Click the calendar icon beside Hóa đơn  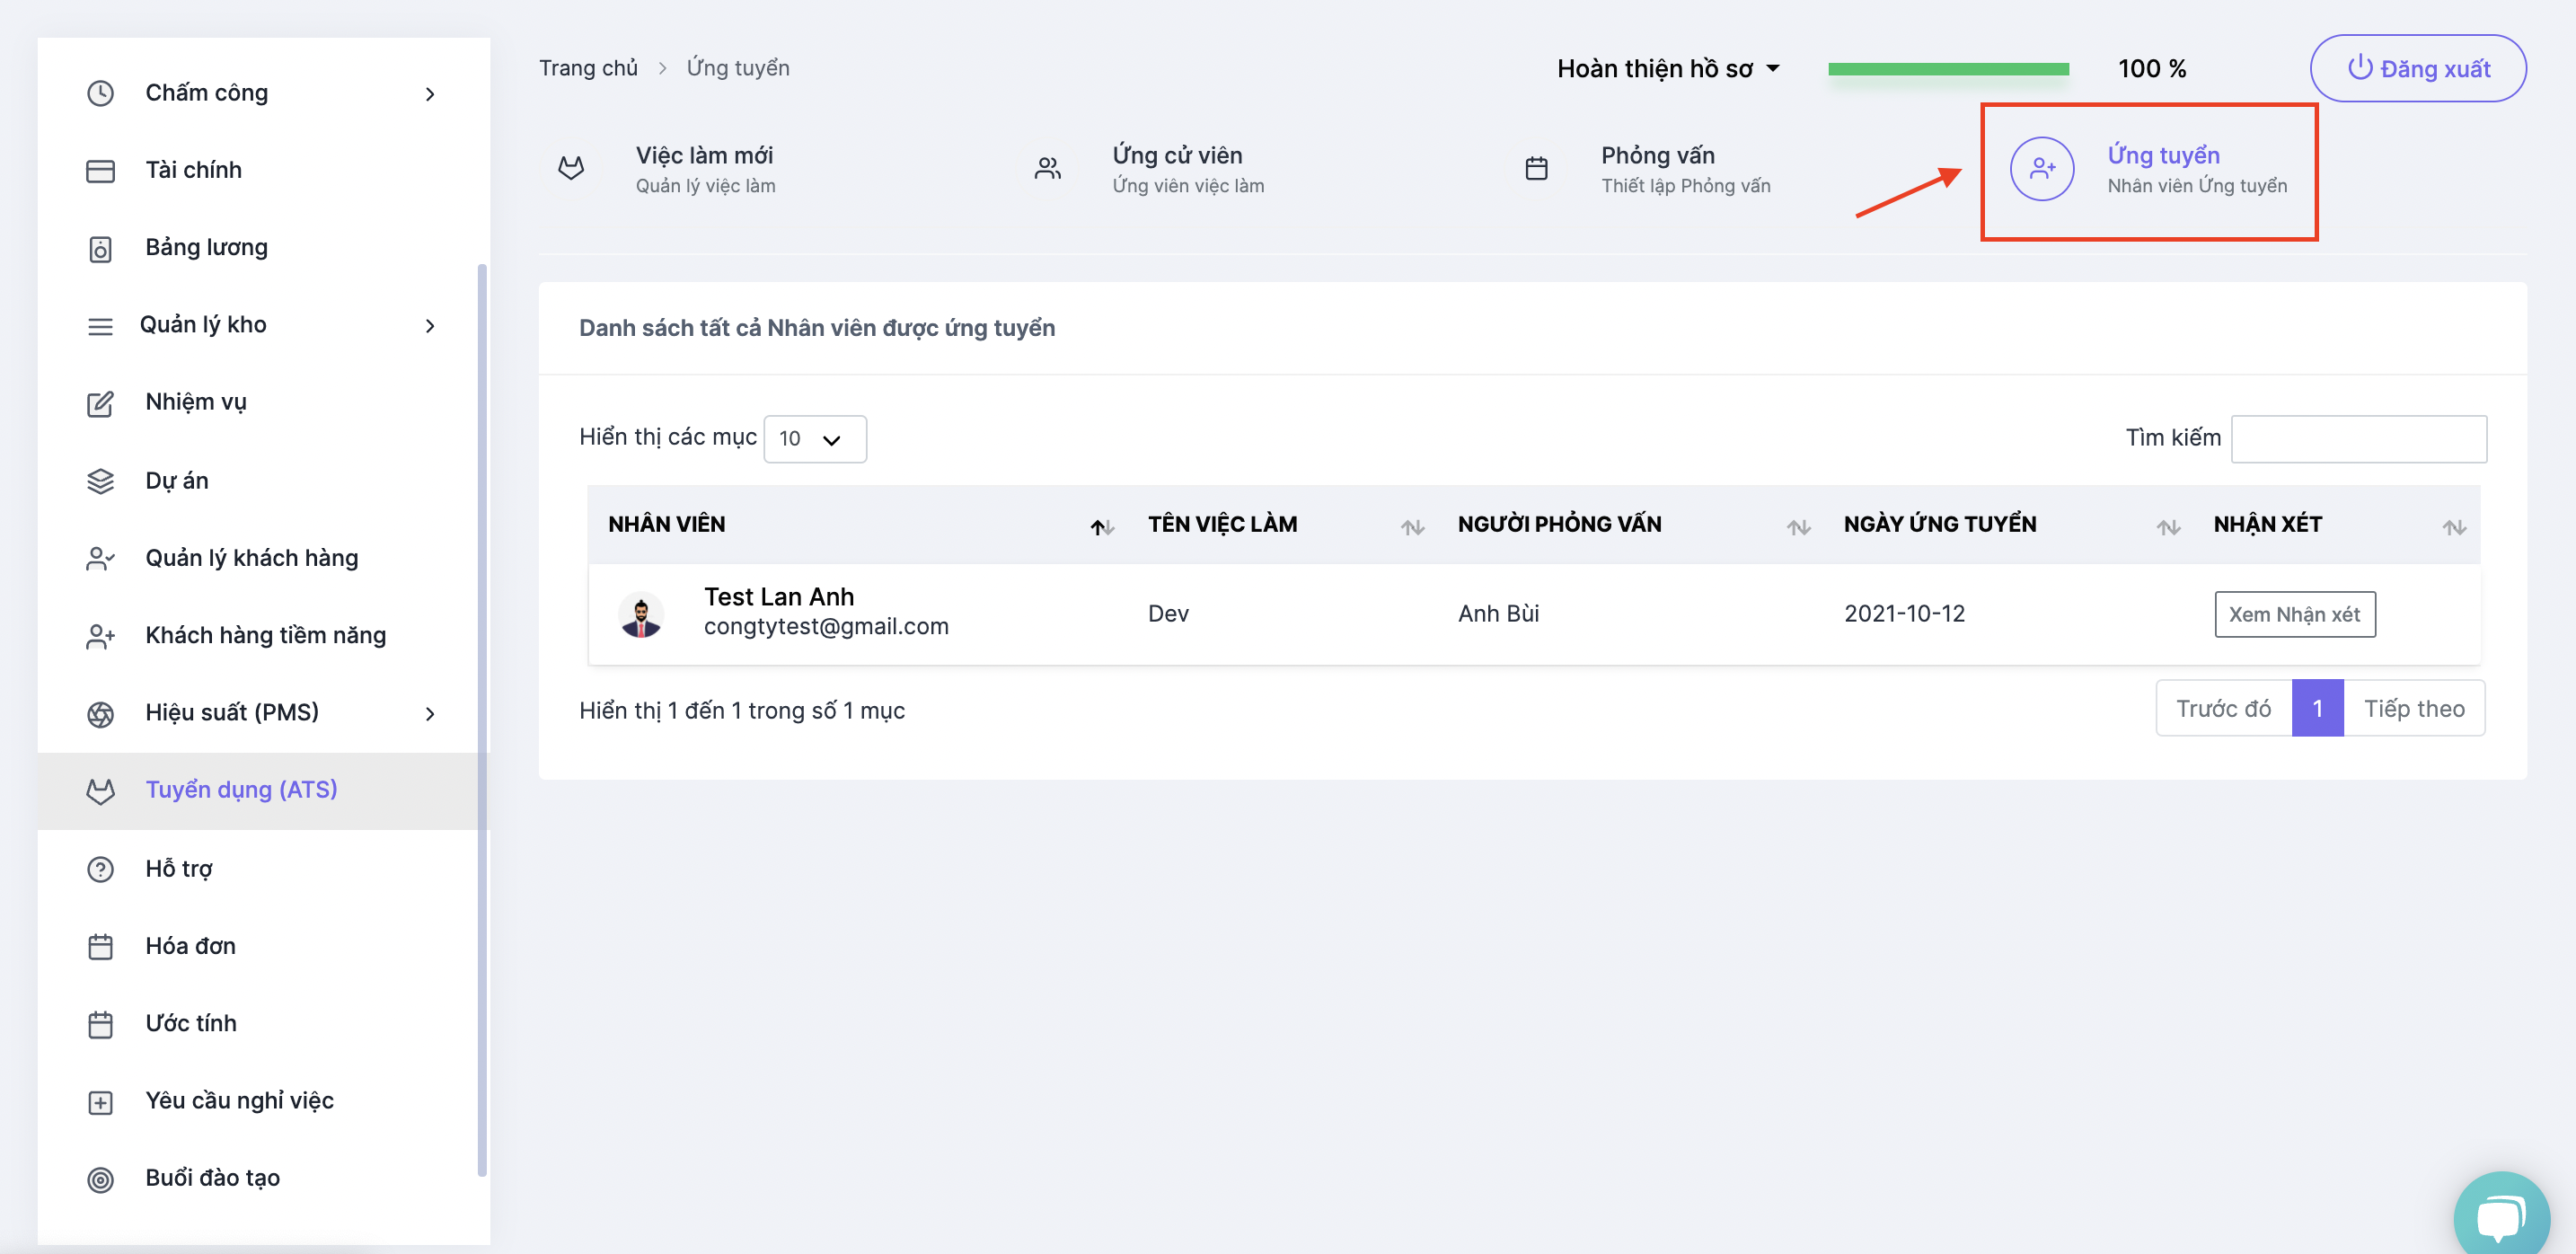pyautogui.click(x=100, y=946)
